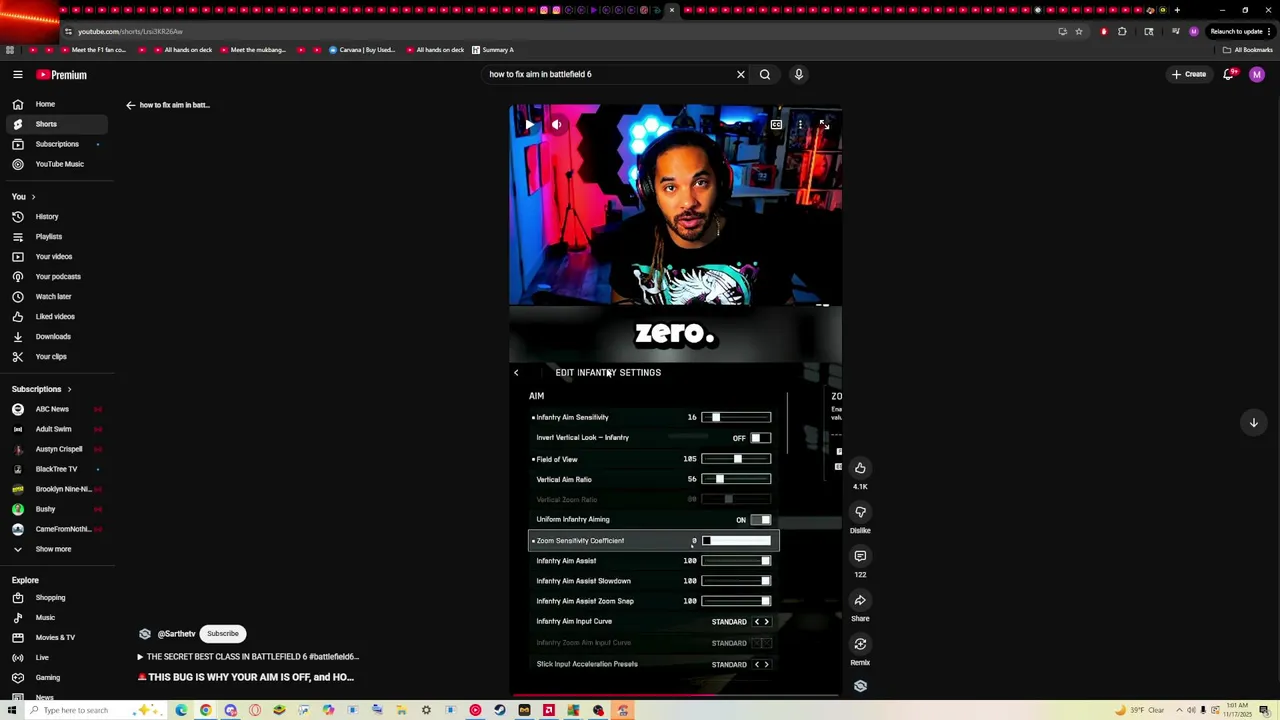The image size is (1280, 720).
Task: Start voice search with the microphone icon
Action: (798, 74)
